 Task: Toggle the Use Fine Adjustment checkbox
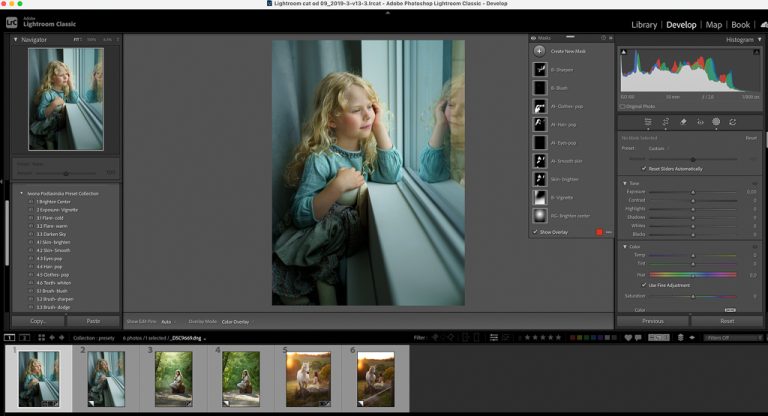pyautogui.click(x=643, y=285)
